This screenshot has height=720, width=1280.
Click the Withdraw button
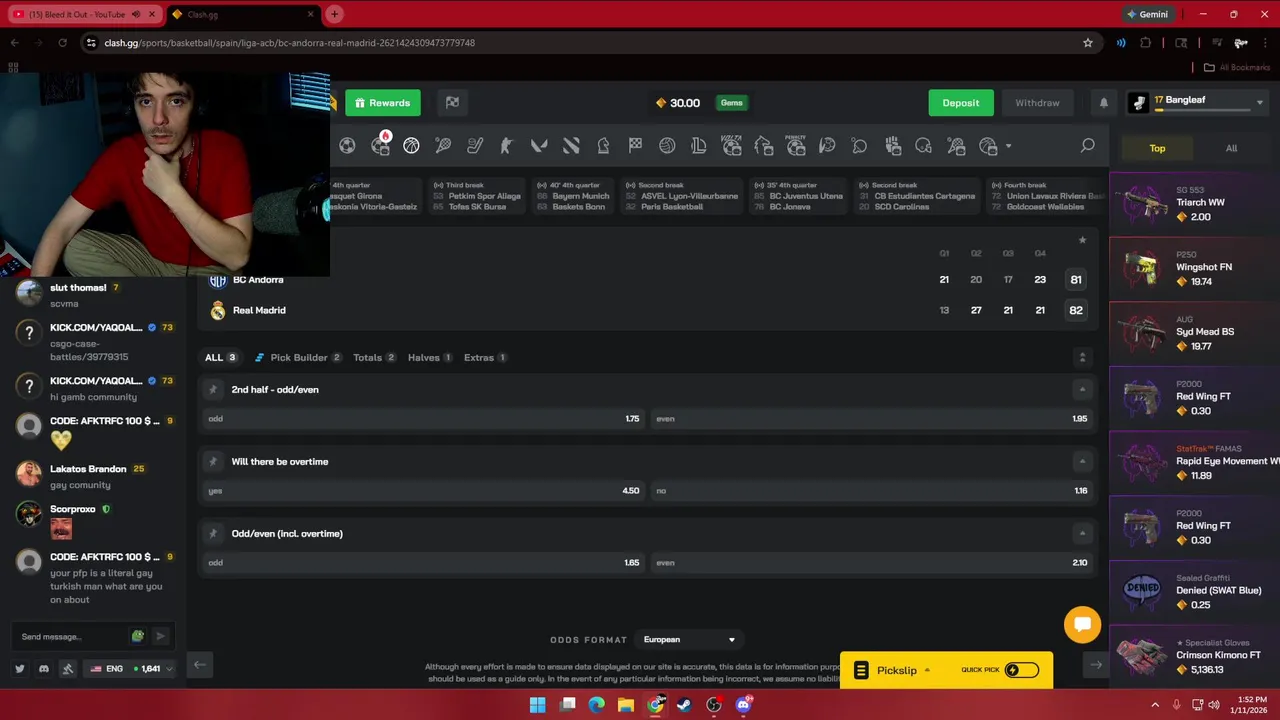[x=1037, y=103]
